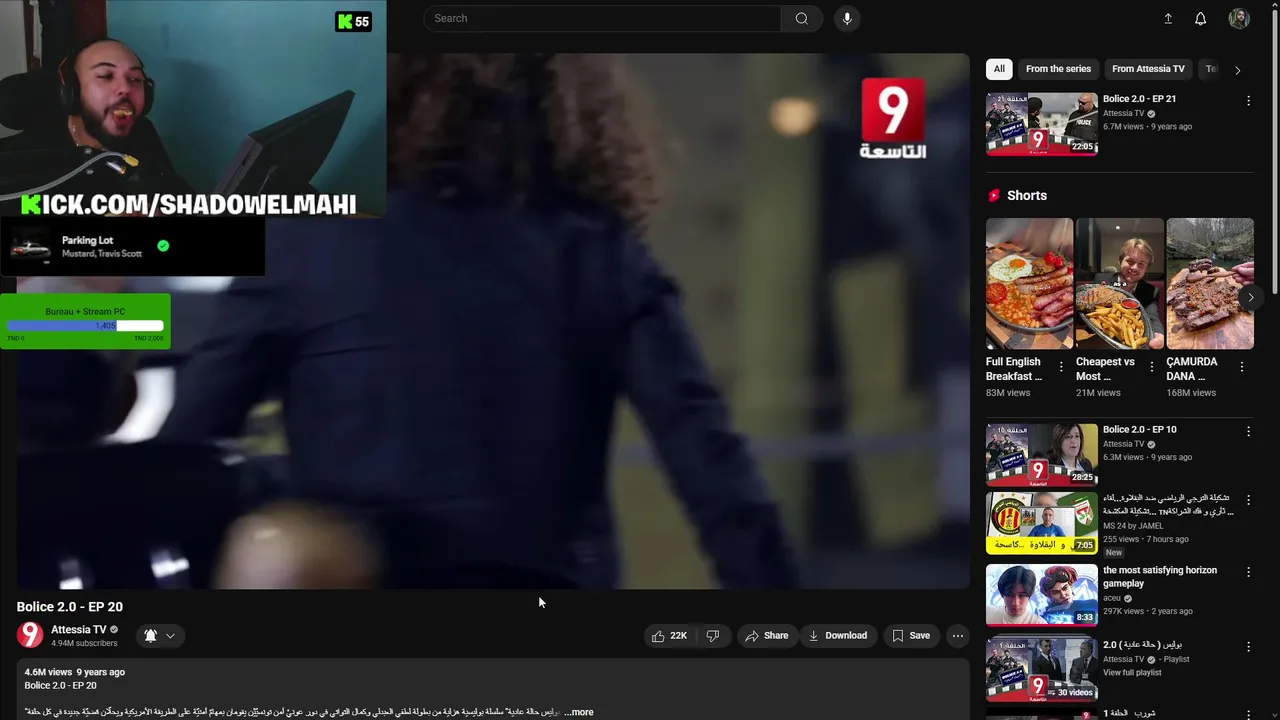Click MS 24 by JAMEL channel name
Viewport: 1280px width, 720px height.
click(1133, 526)
